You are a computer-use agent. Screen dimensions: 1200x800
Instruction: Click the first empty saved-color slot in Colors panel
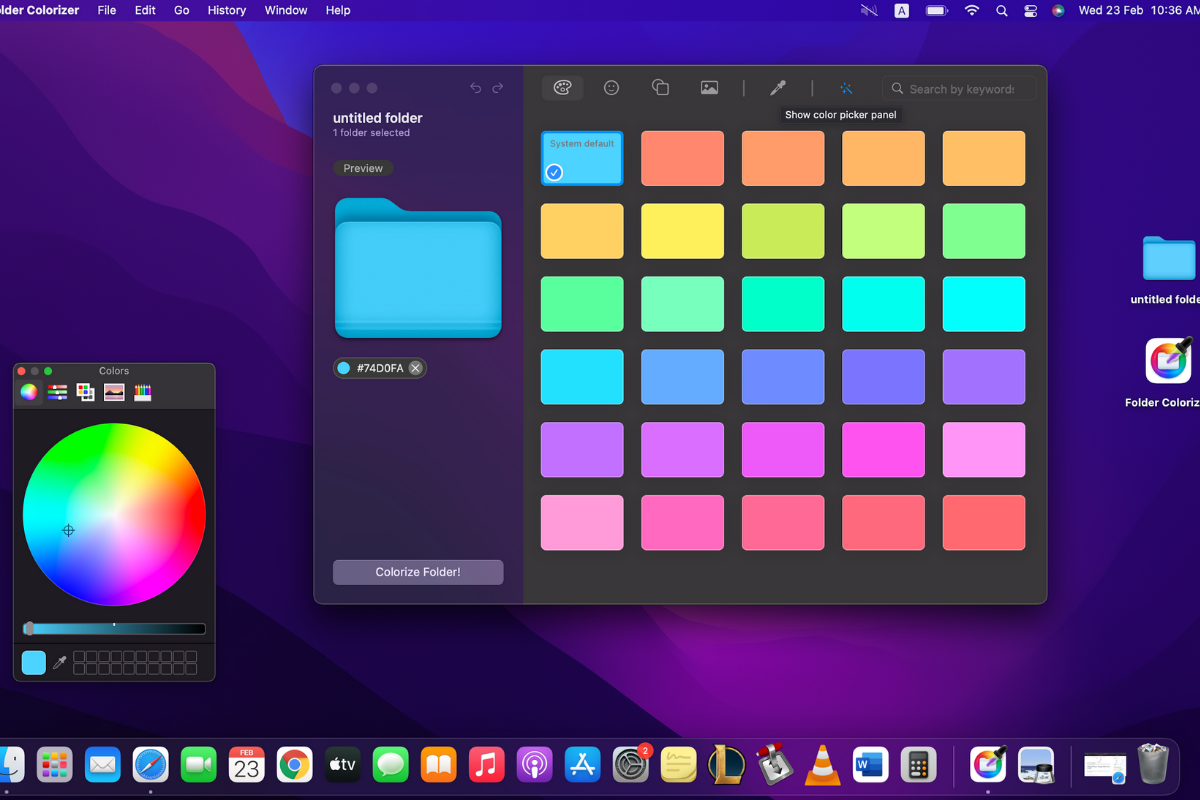click(80, 657)
